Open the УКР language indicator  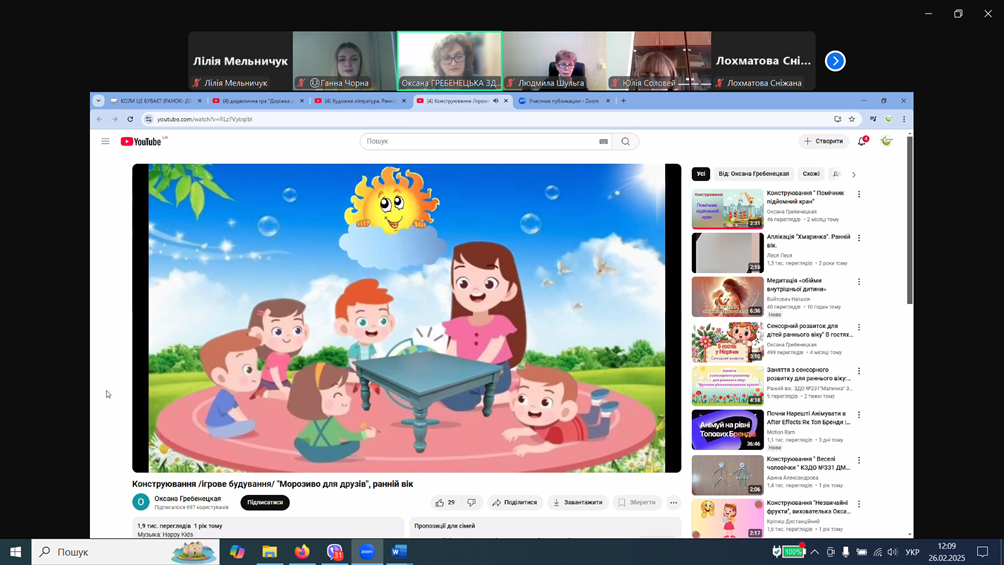912,552
